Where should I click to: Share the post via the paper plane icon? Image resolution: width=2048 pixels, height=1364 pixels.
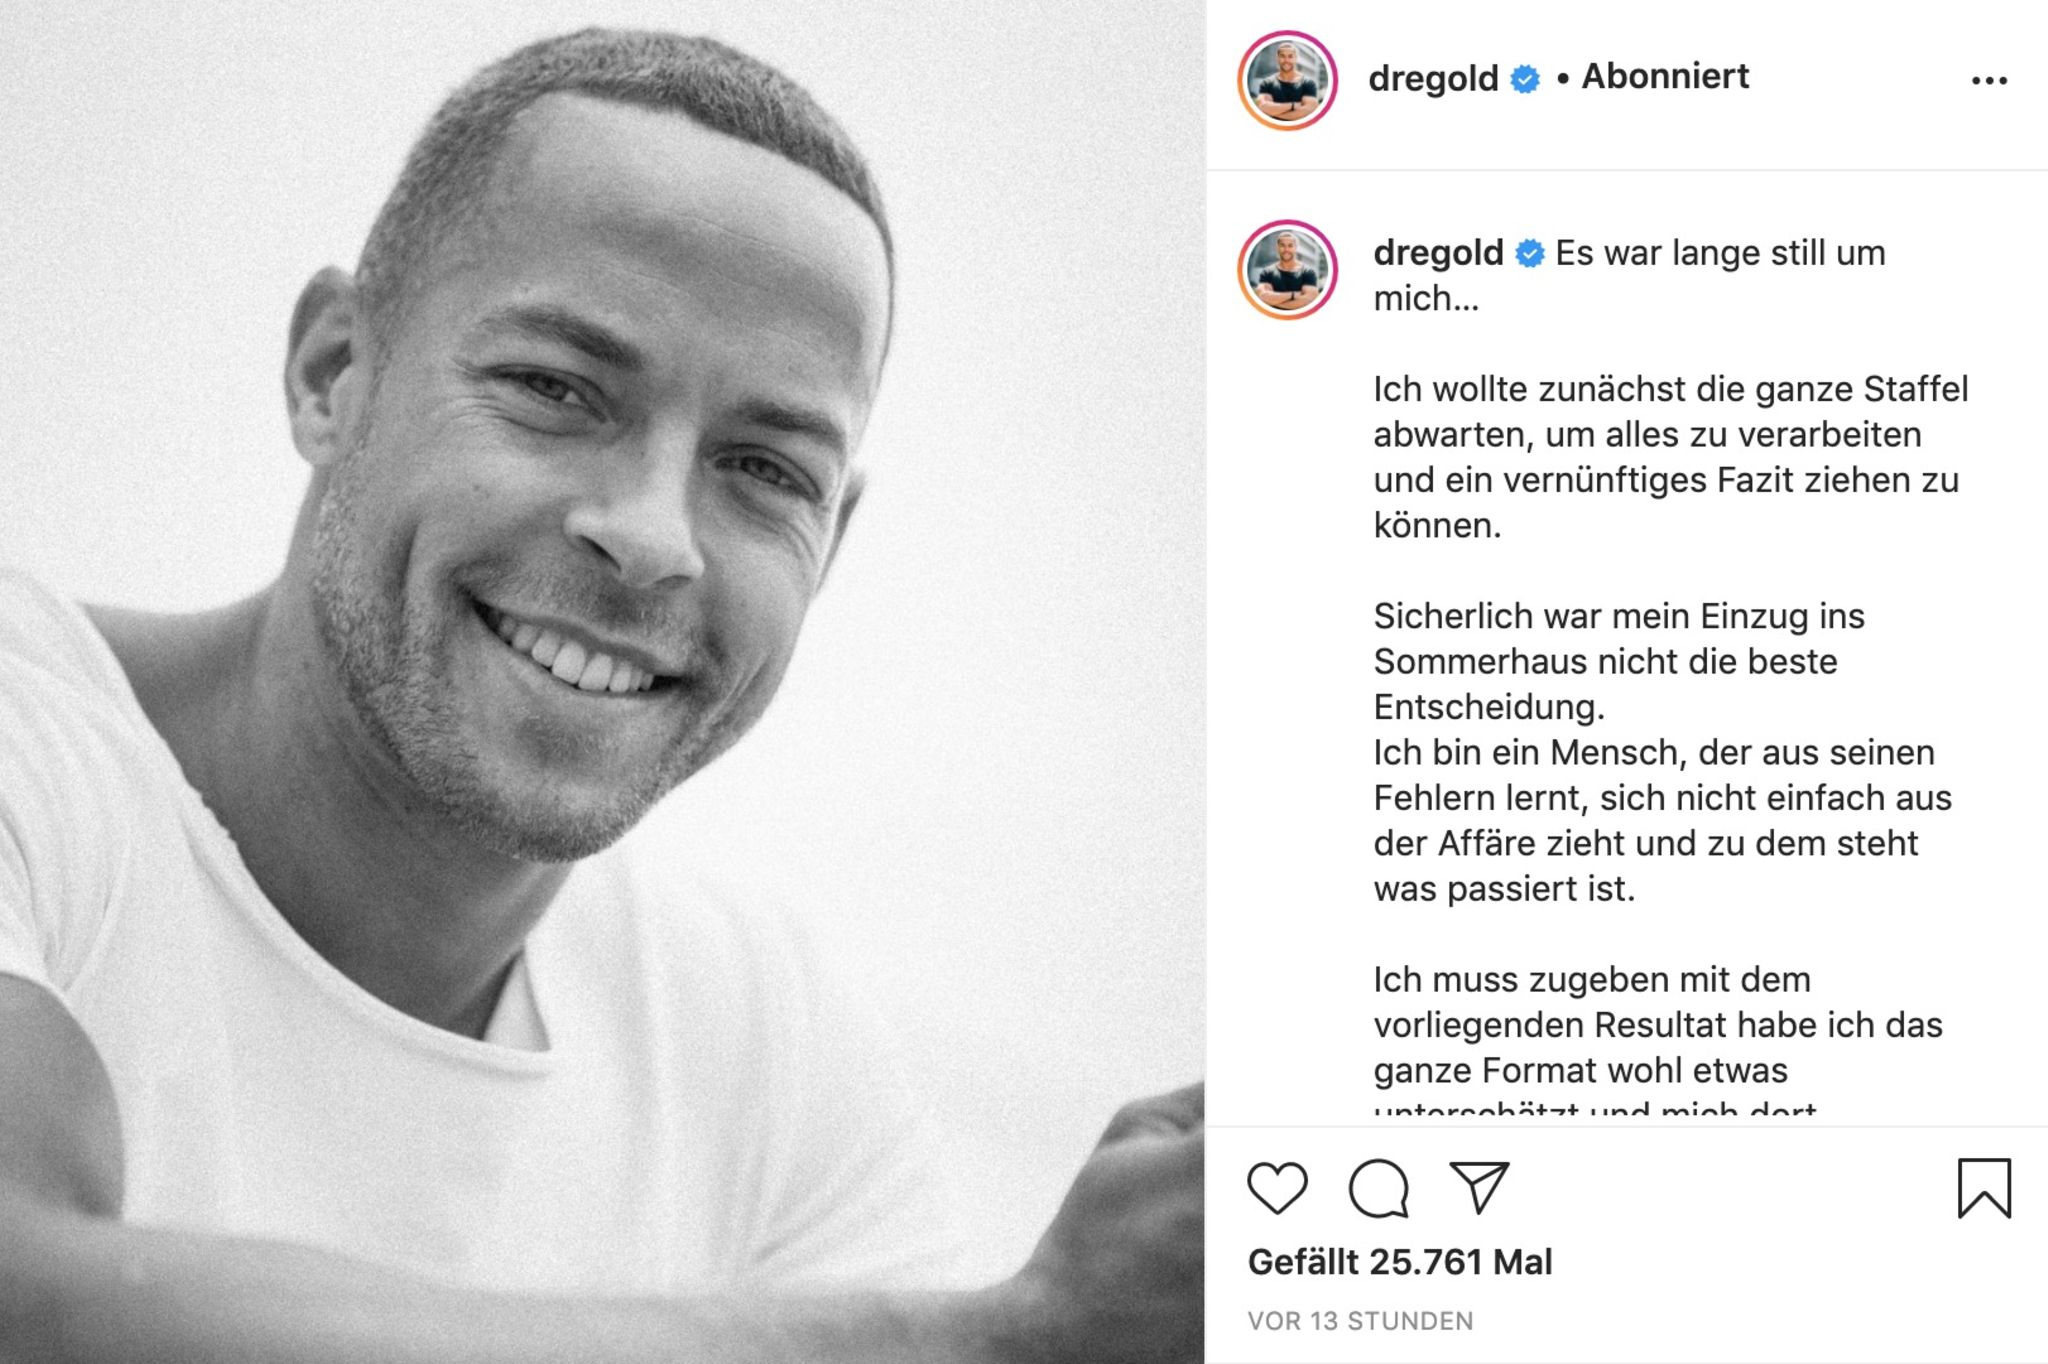(1479, 1187)
